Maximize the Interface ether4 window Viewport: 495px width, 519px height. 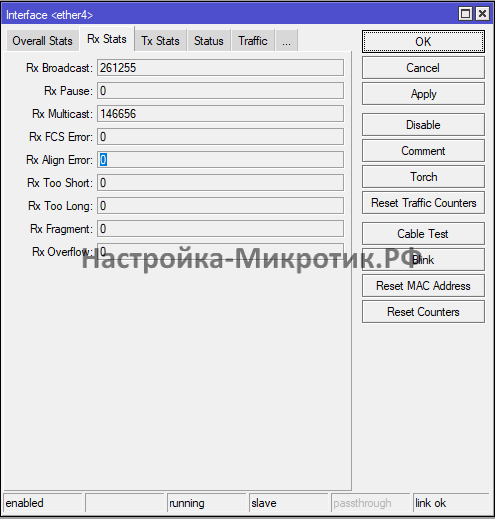coord(465,14)
